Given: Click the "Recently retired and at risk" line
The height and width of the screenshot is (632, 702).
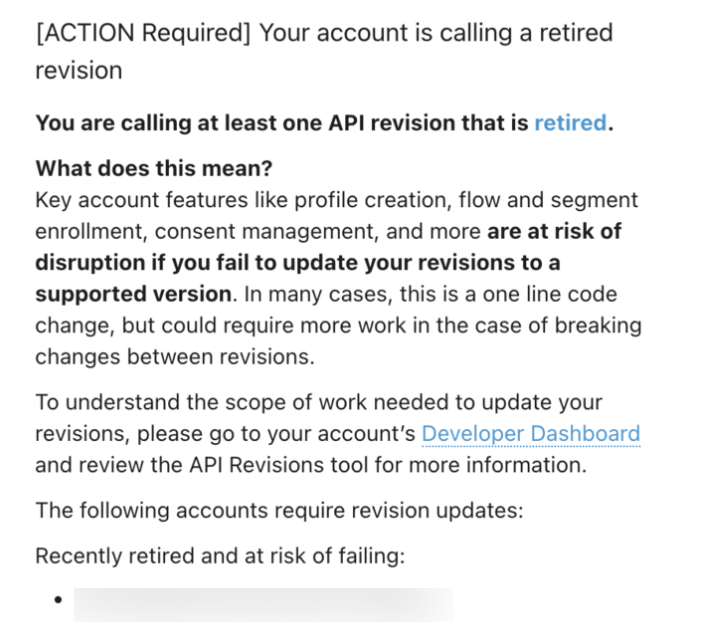Looking at the screenshot, I should click(x=220, y=556).
